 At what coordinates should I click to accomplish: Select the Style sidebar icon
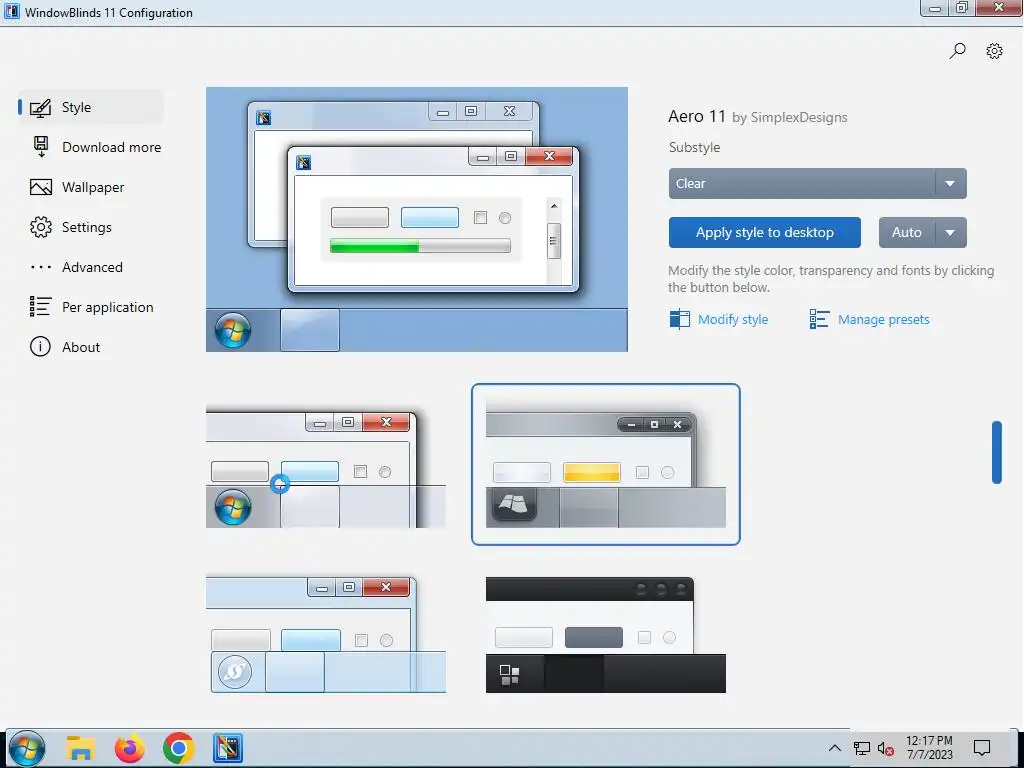point(40,107)
